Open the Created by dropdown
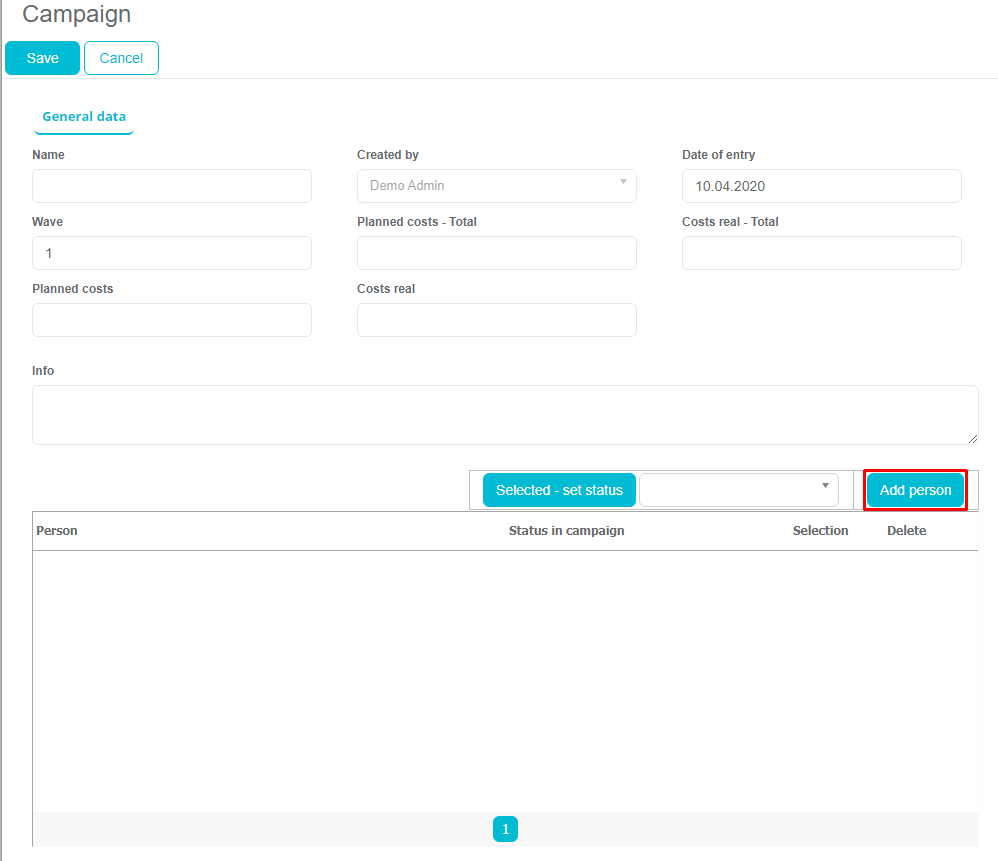Screen dimensions: 998x861 point(496,186)
